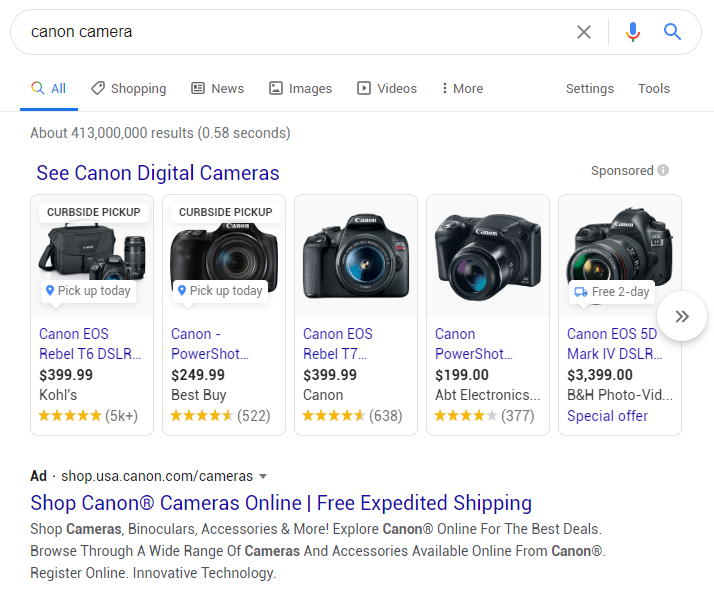The width and height of the screenshot is (714, 590).
Task: Expand the ad URL dropdown arrow
Action: point(263,476)
